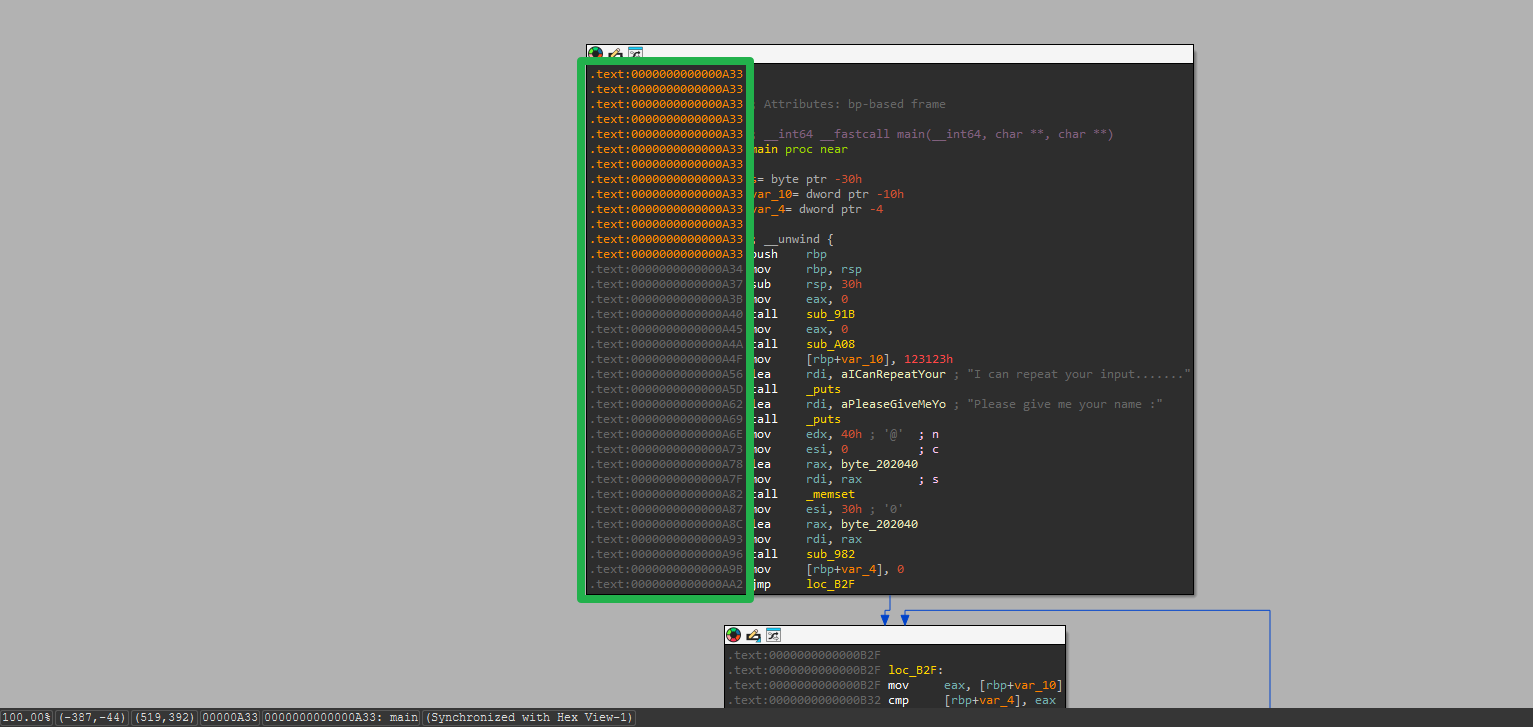
Task: Follow the call to sub_91B
Action: coord(830,314)
